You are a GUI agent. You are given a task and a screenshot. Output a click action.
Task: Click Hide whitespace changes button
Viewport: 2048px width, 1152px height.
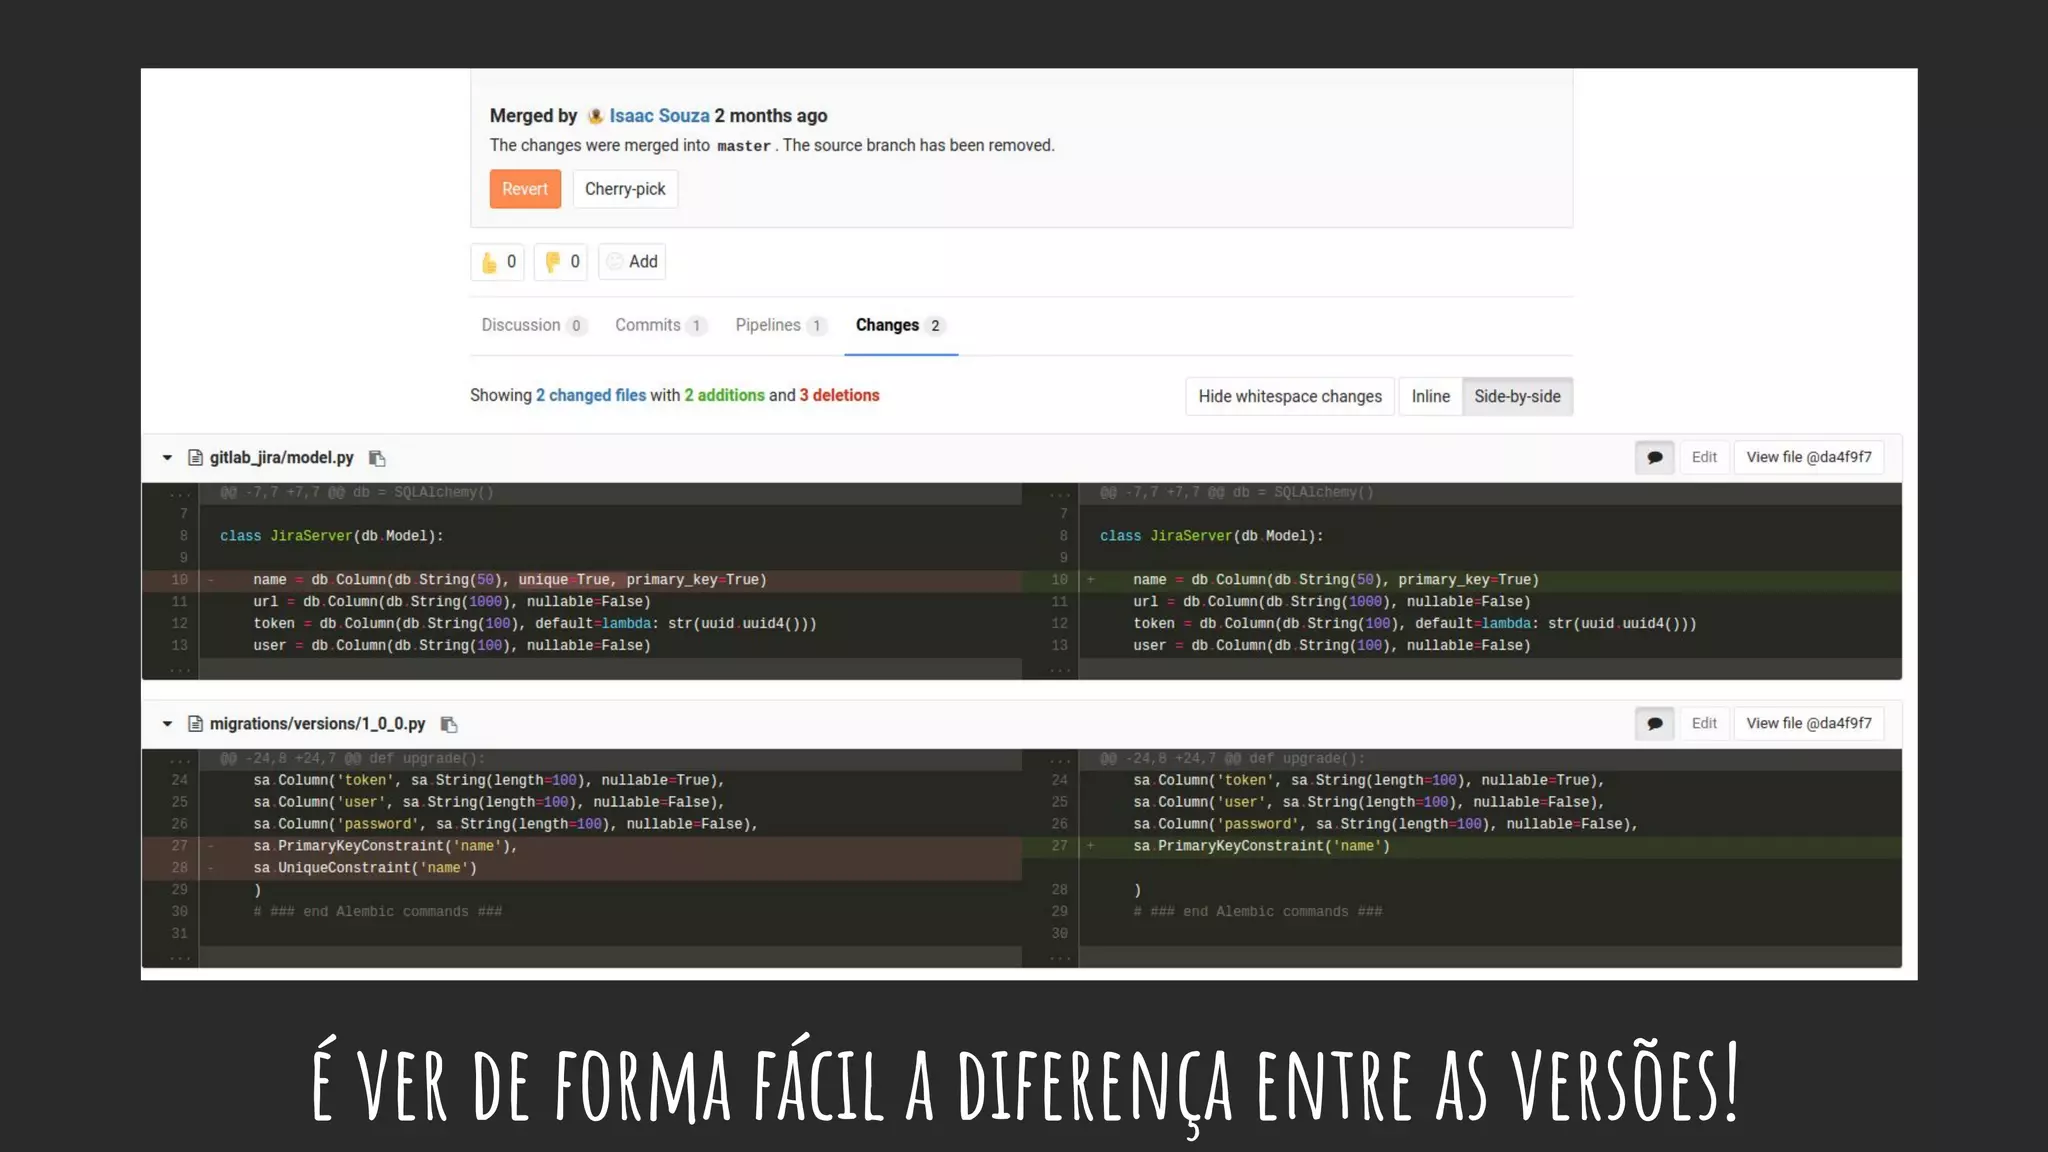click(x=1290, y=397)
